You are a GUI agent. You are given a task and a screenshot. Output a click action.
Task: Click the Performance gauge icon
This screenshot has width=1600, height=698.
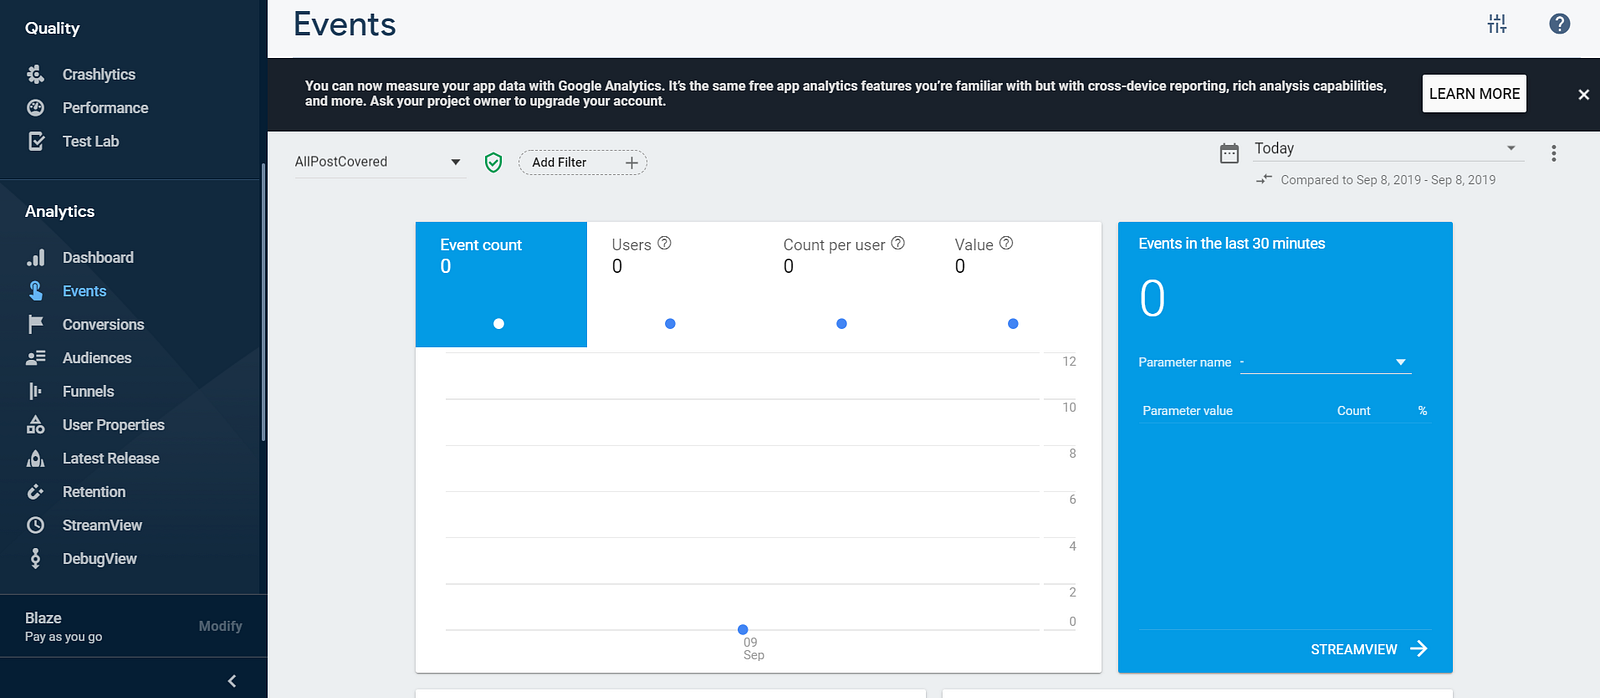(x=36, y=108)
